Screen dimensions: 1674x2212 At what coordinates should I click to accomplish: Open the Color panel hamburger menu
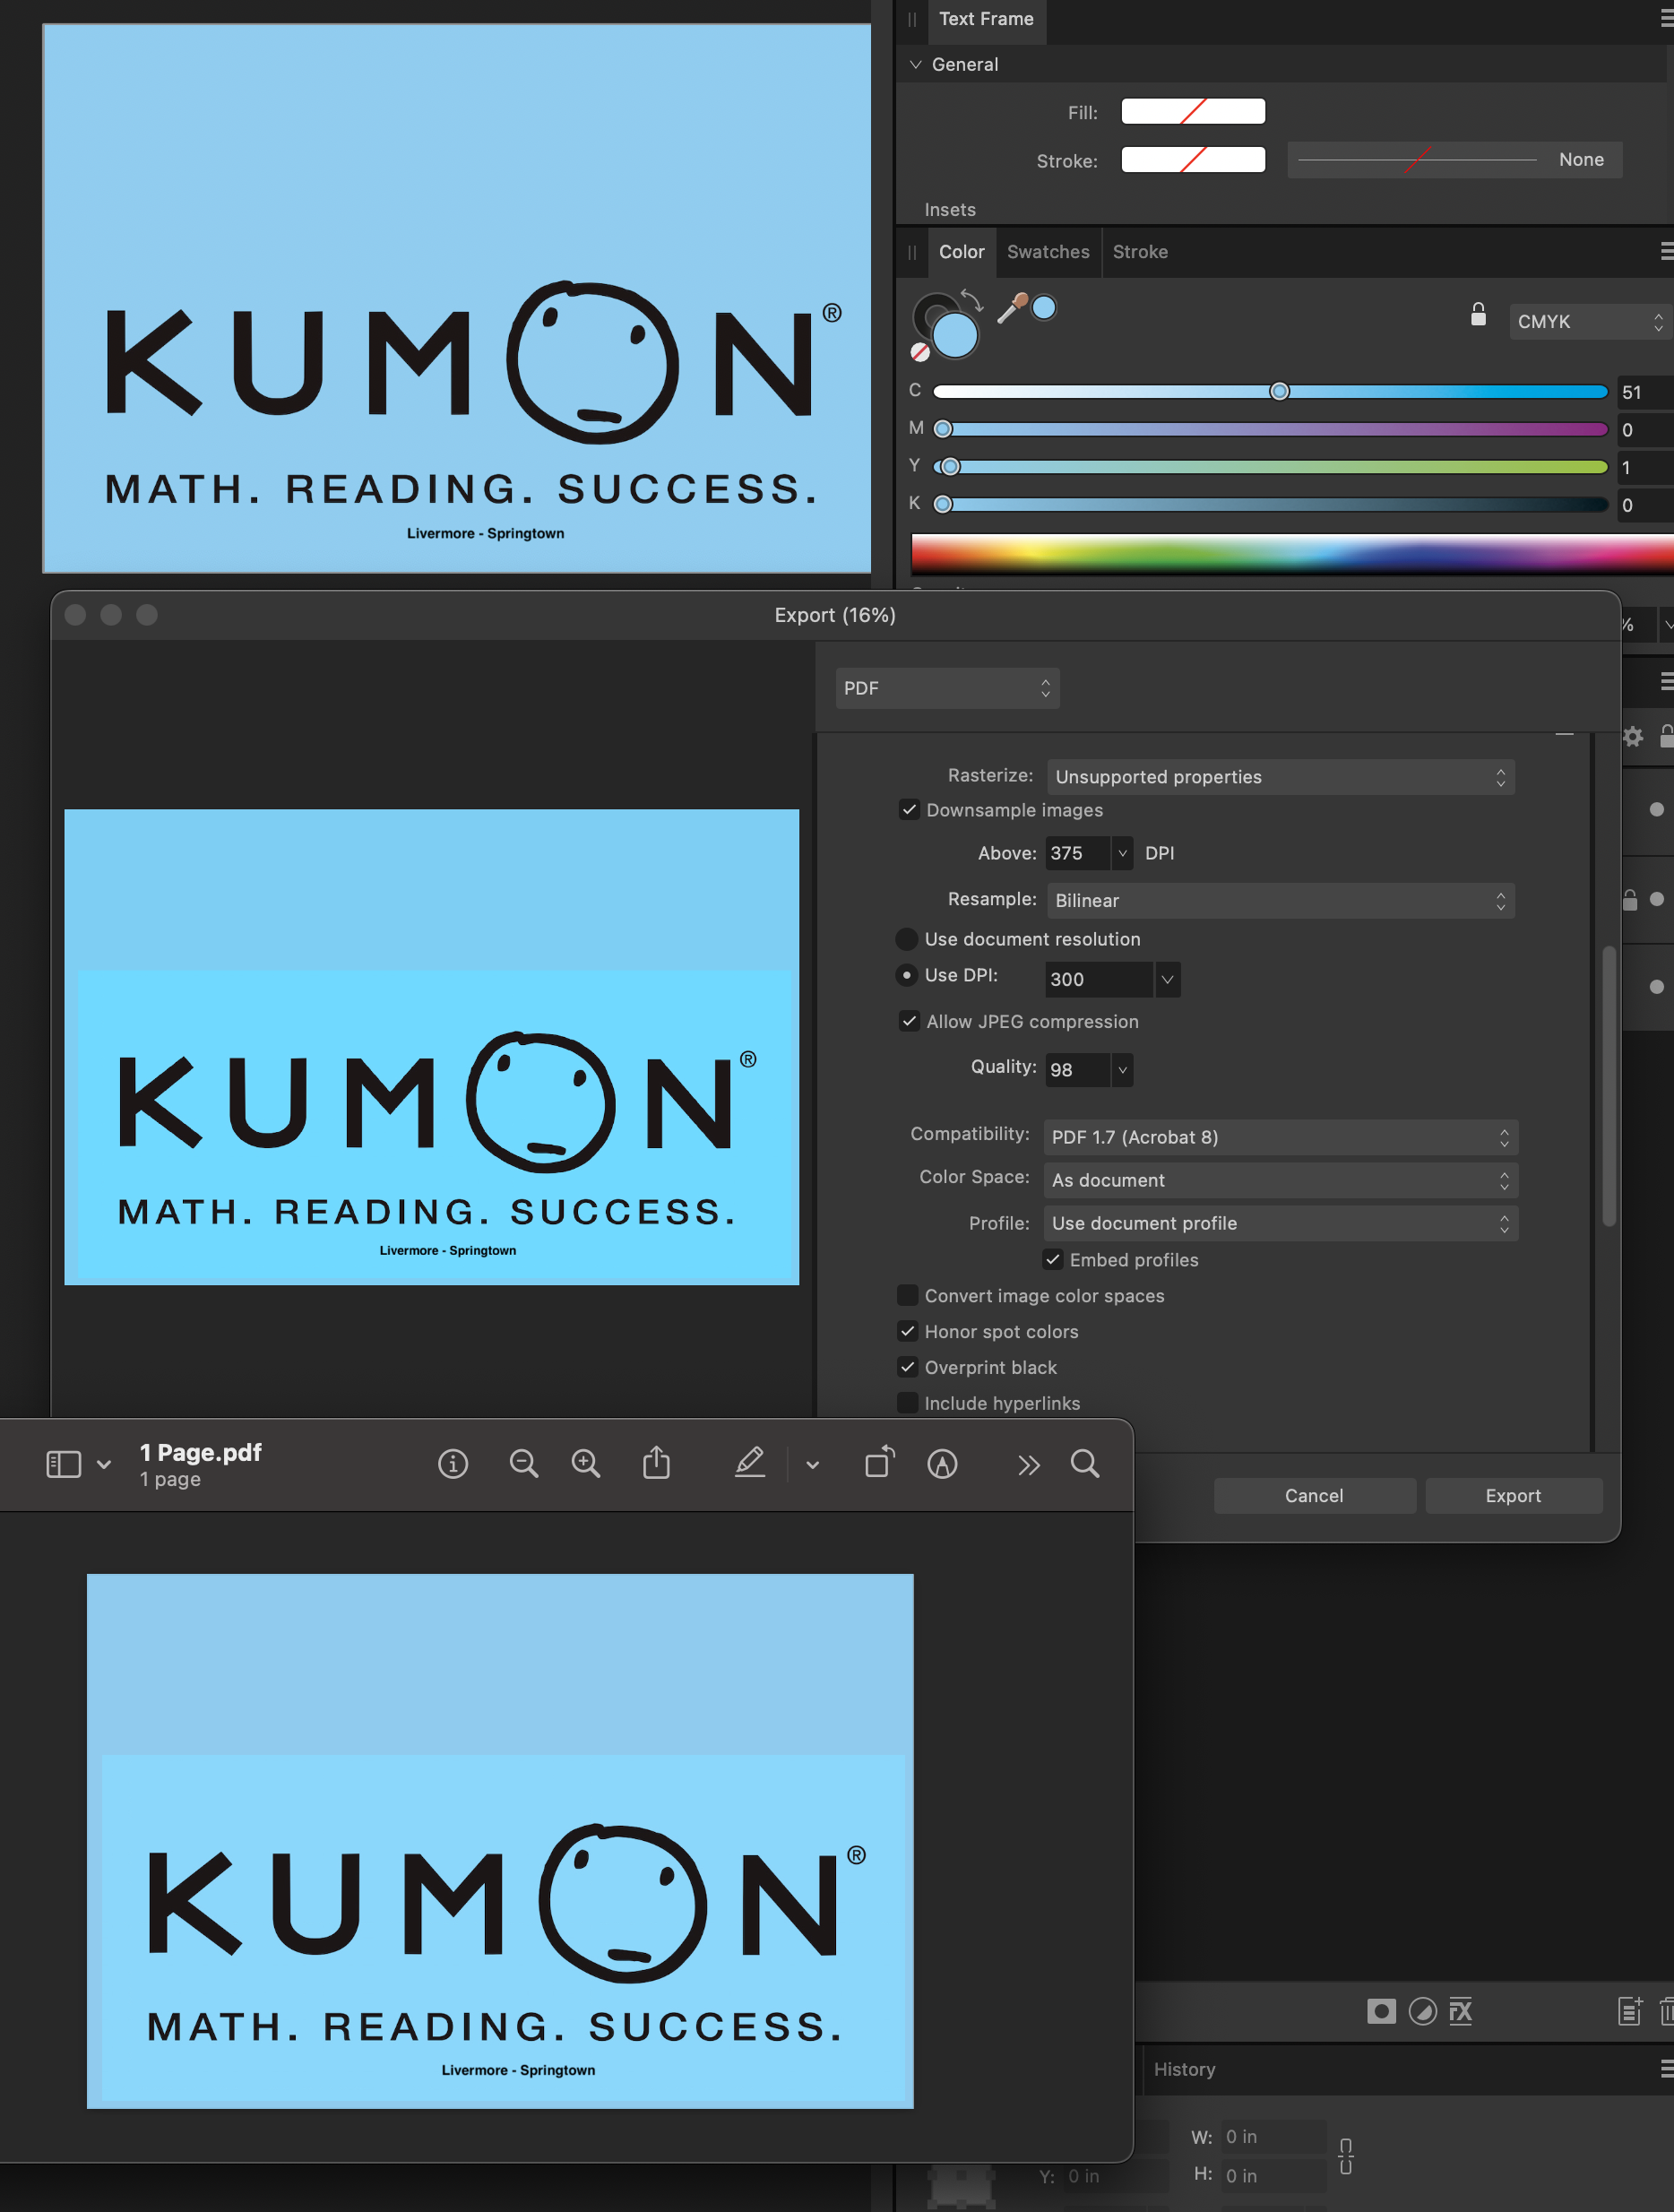(x=1666, y=251)
